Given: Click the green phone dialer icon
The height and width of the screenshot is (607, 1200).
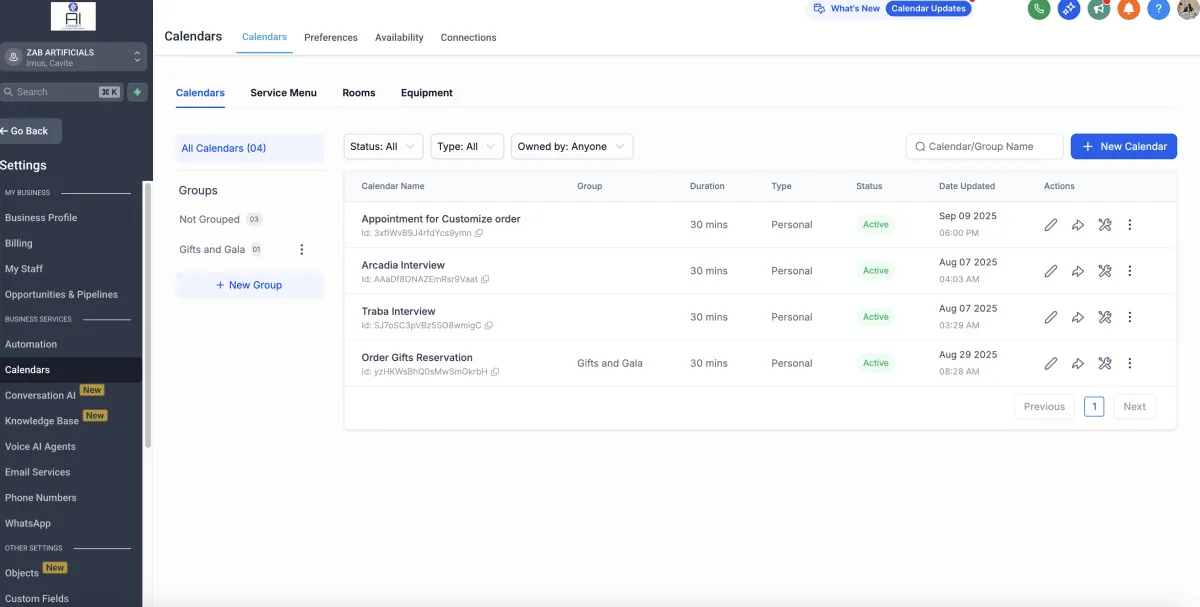Looking at the screenshot, I should pyautogui.click(x=1039, y=9).
